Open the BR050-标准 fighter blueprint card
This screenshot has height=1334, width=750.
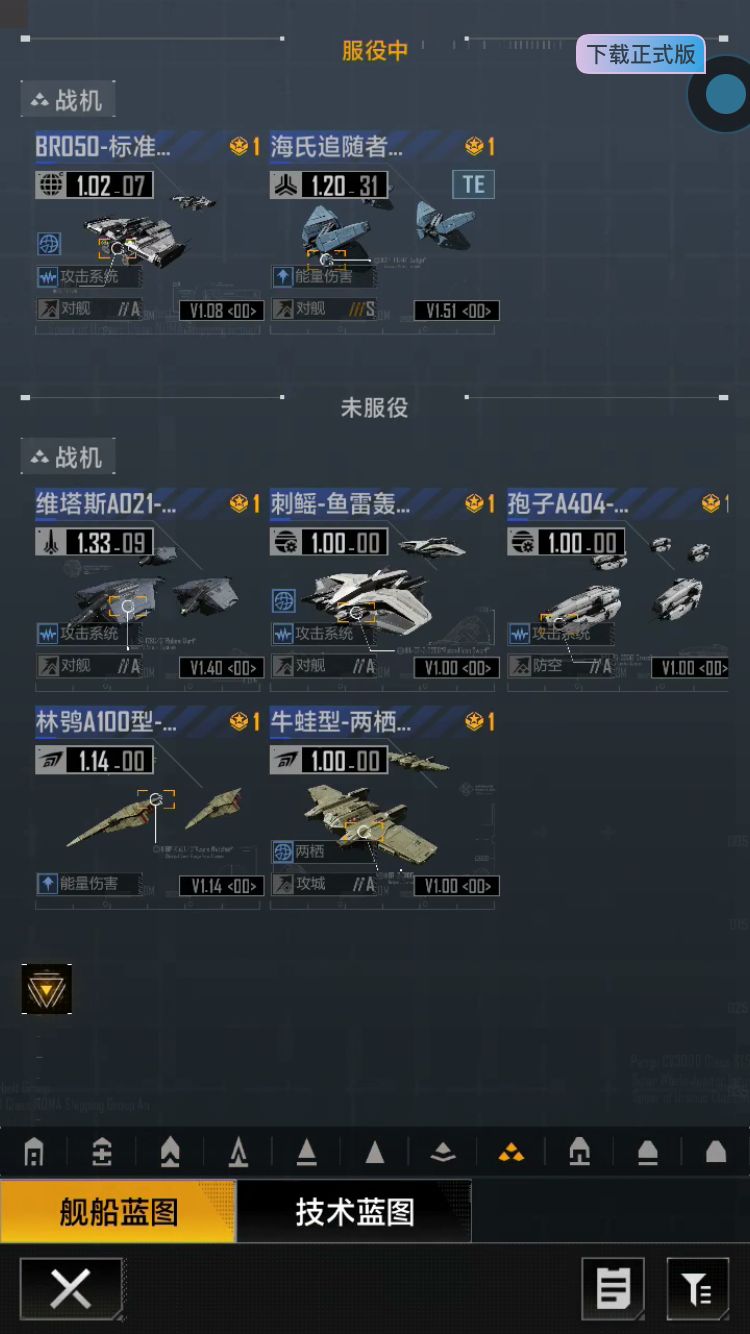148,231
